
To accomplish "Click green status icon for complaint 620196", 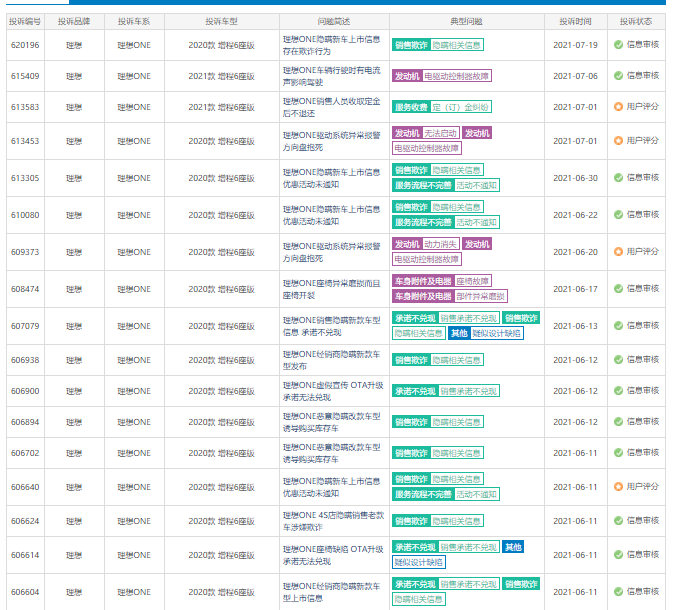I will 618,45.
